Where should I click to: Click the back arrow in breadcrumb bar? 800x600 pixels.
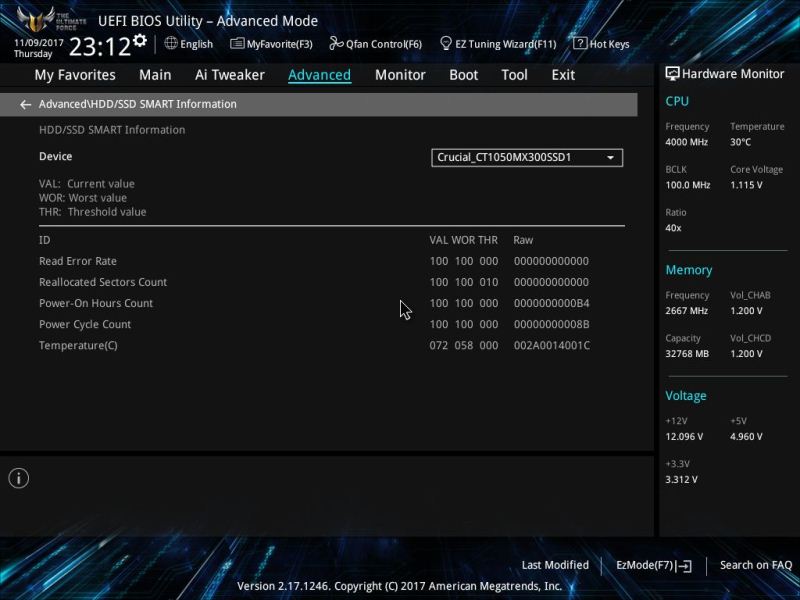pyautogui.click(x=25, y=105)
